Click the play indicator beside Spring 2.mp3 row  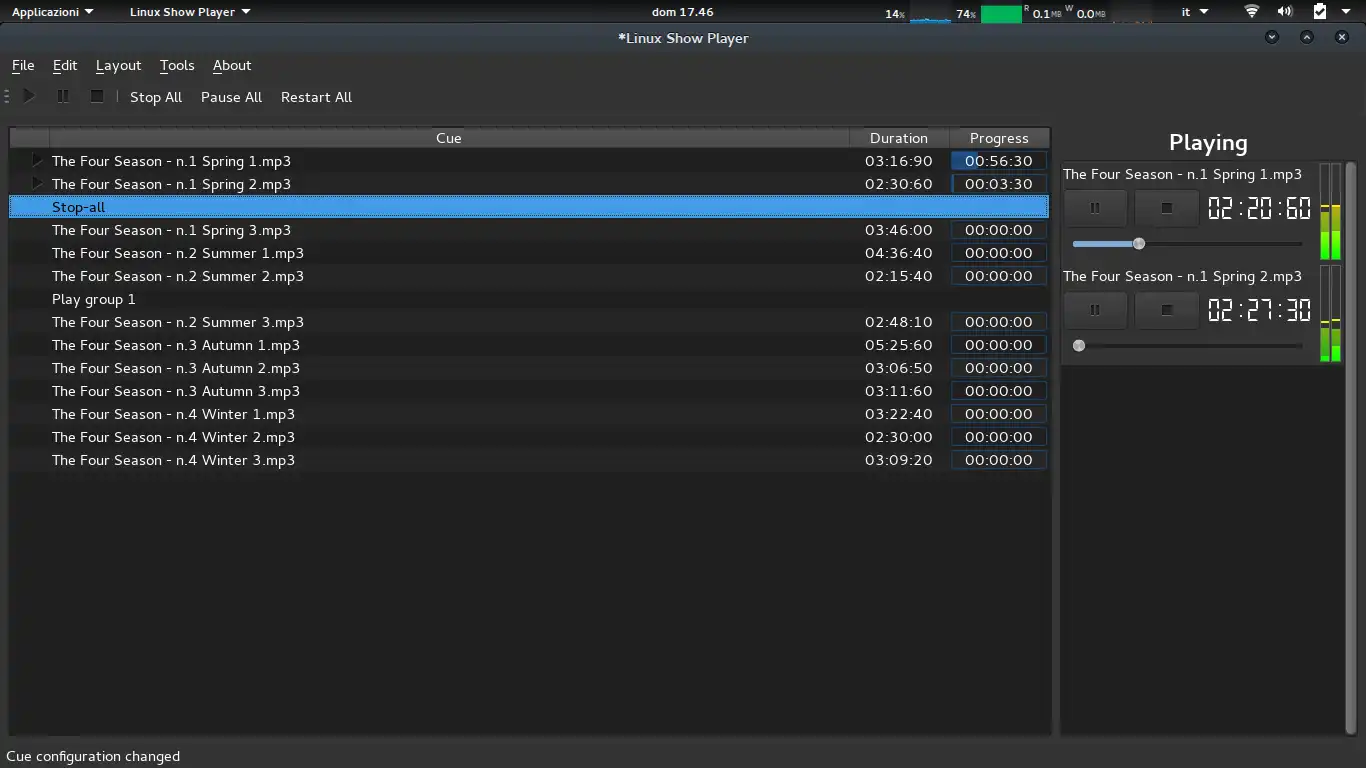click(x=38, y=184)
